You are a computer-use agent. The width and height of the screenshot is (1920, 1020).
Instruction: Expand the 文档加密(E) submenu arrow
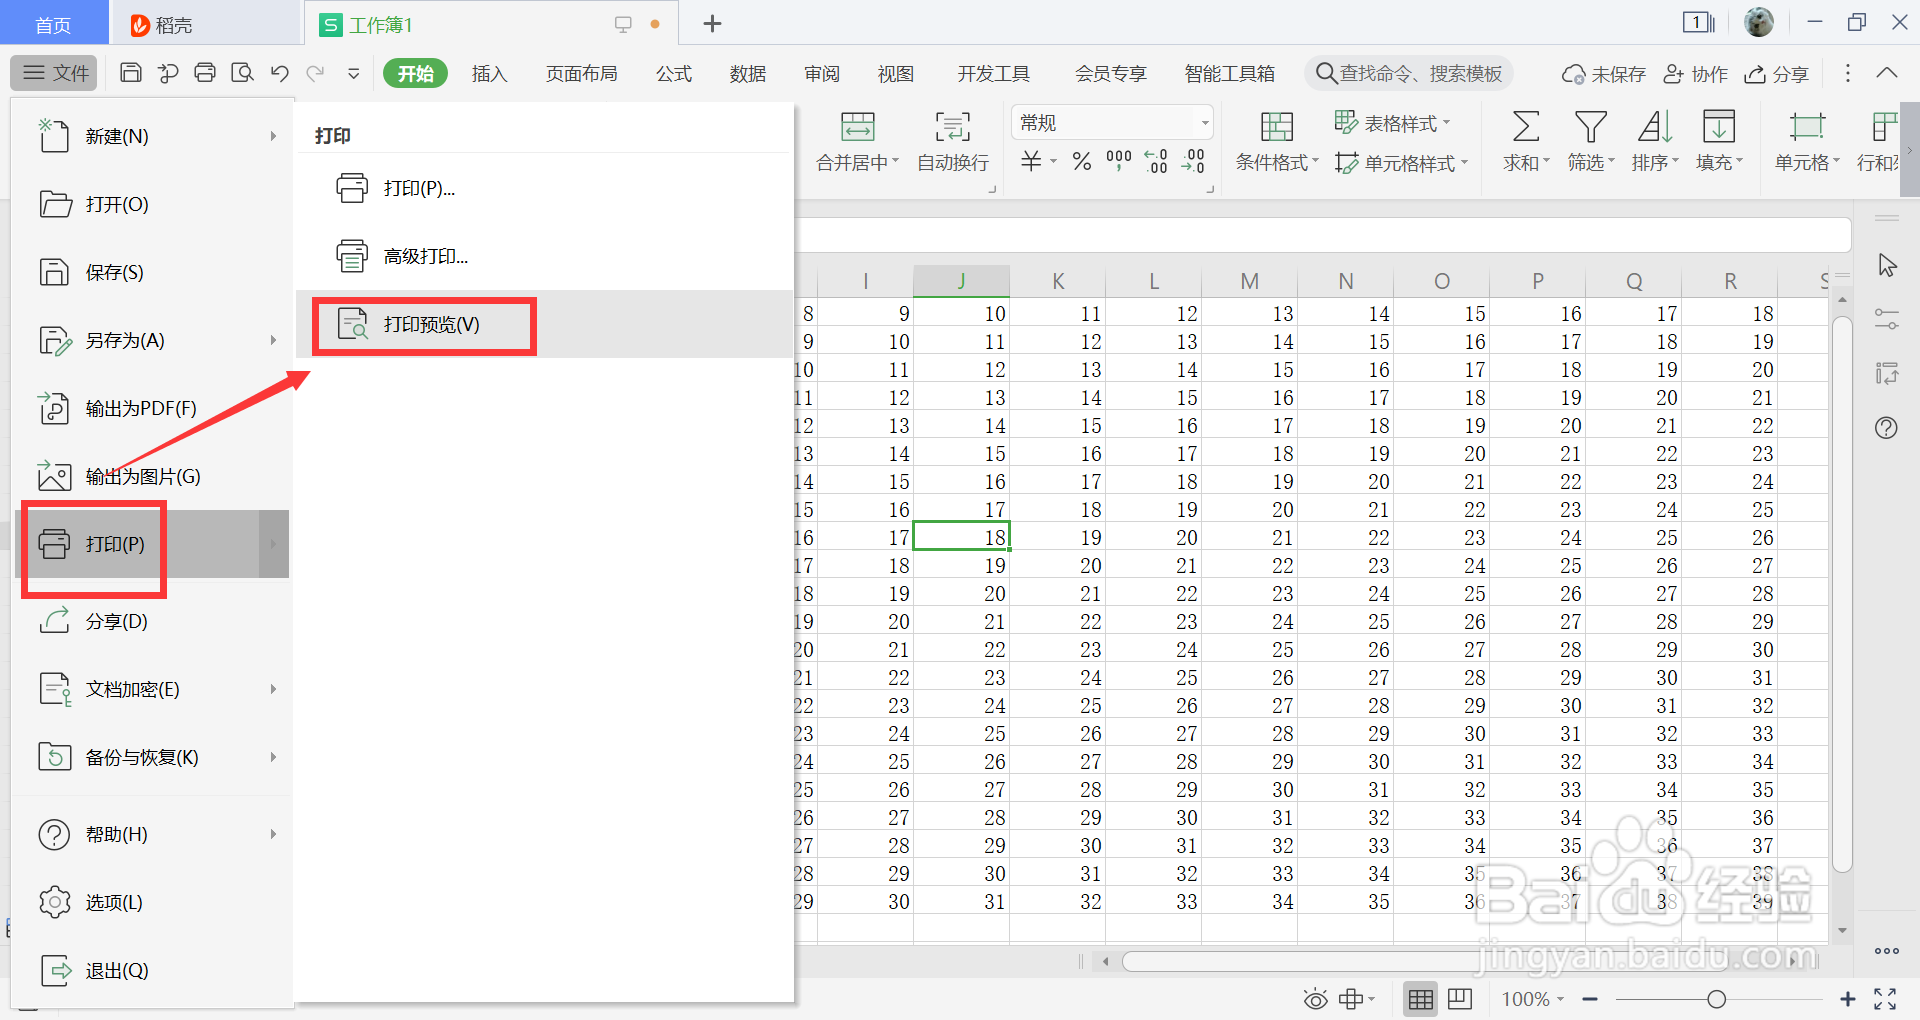(273, 689)
